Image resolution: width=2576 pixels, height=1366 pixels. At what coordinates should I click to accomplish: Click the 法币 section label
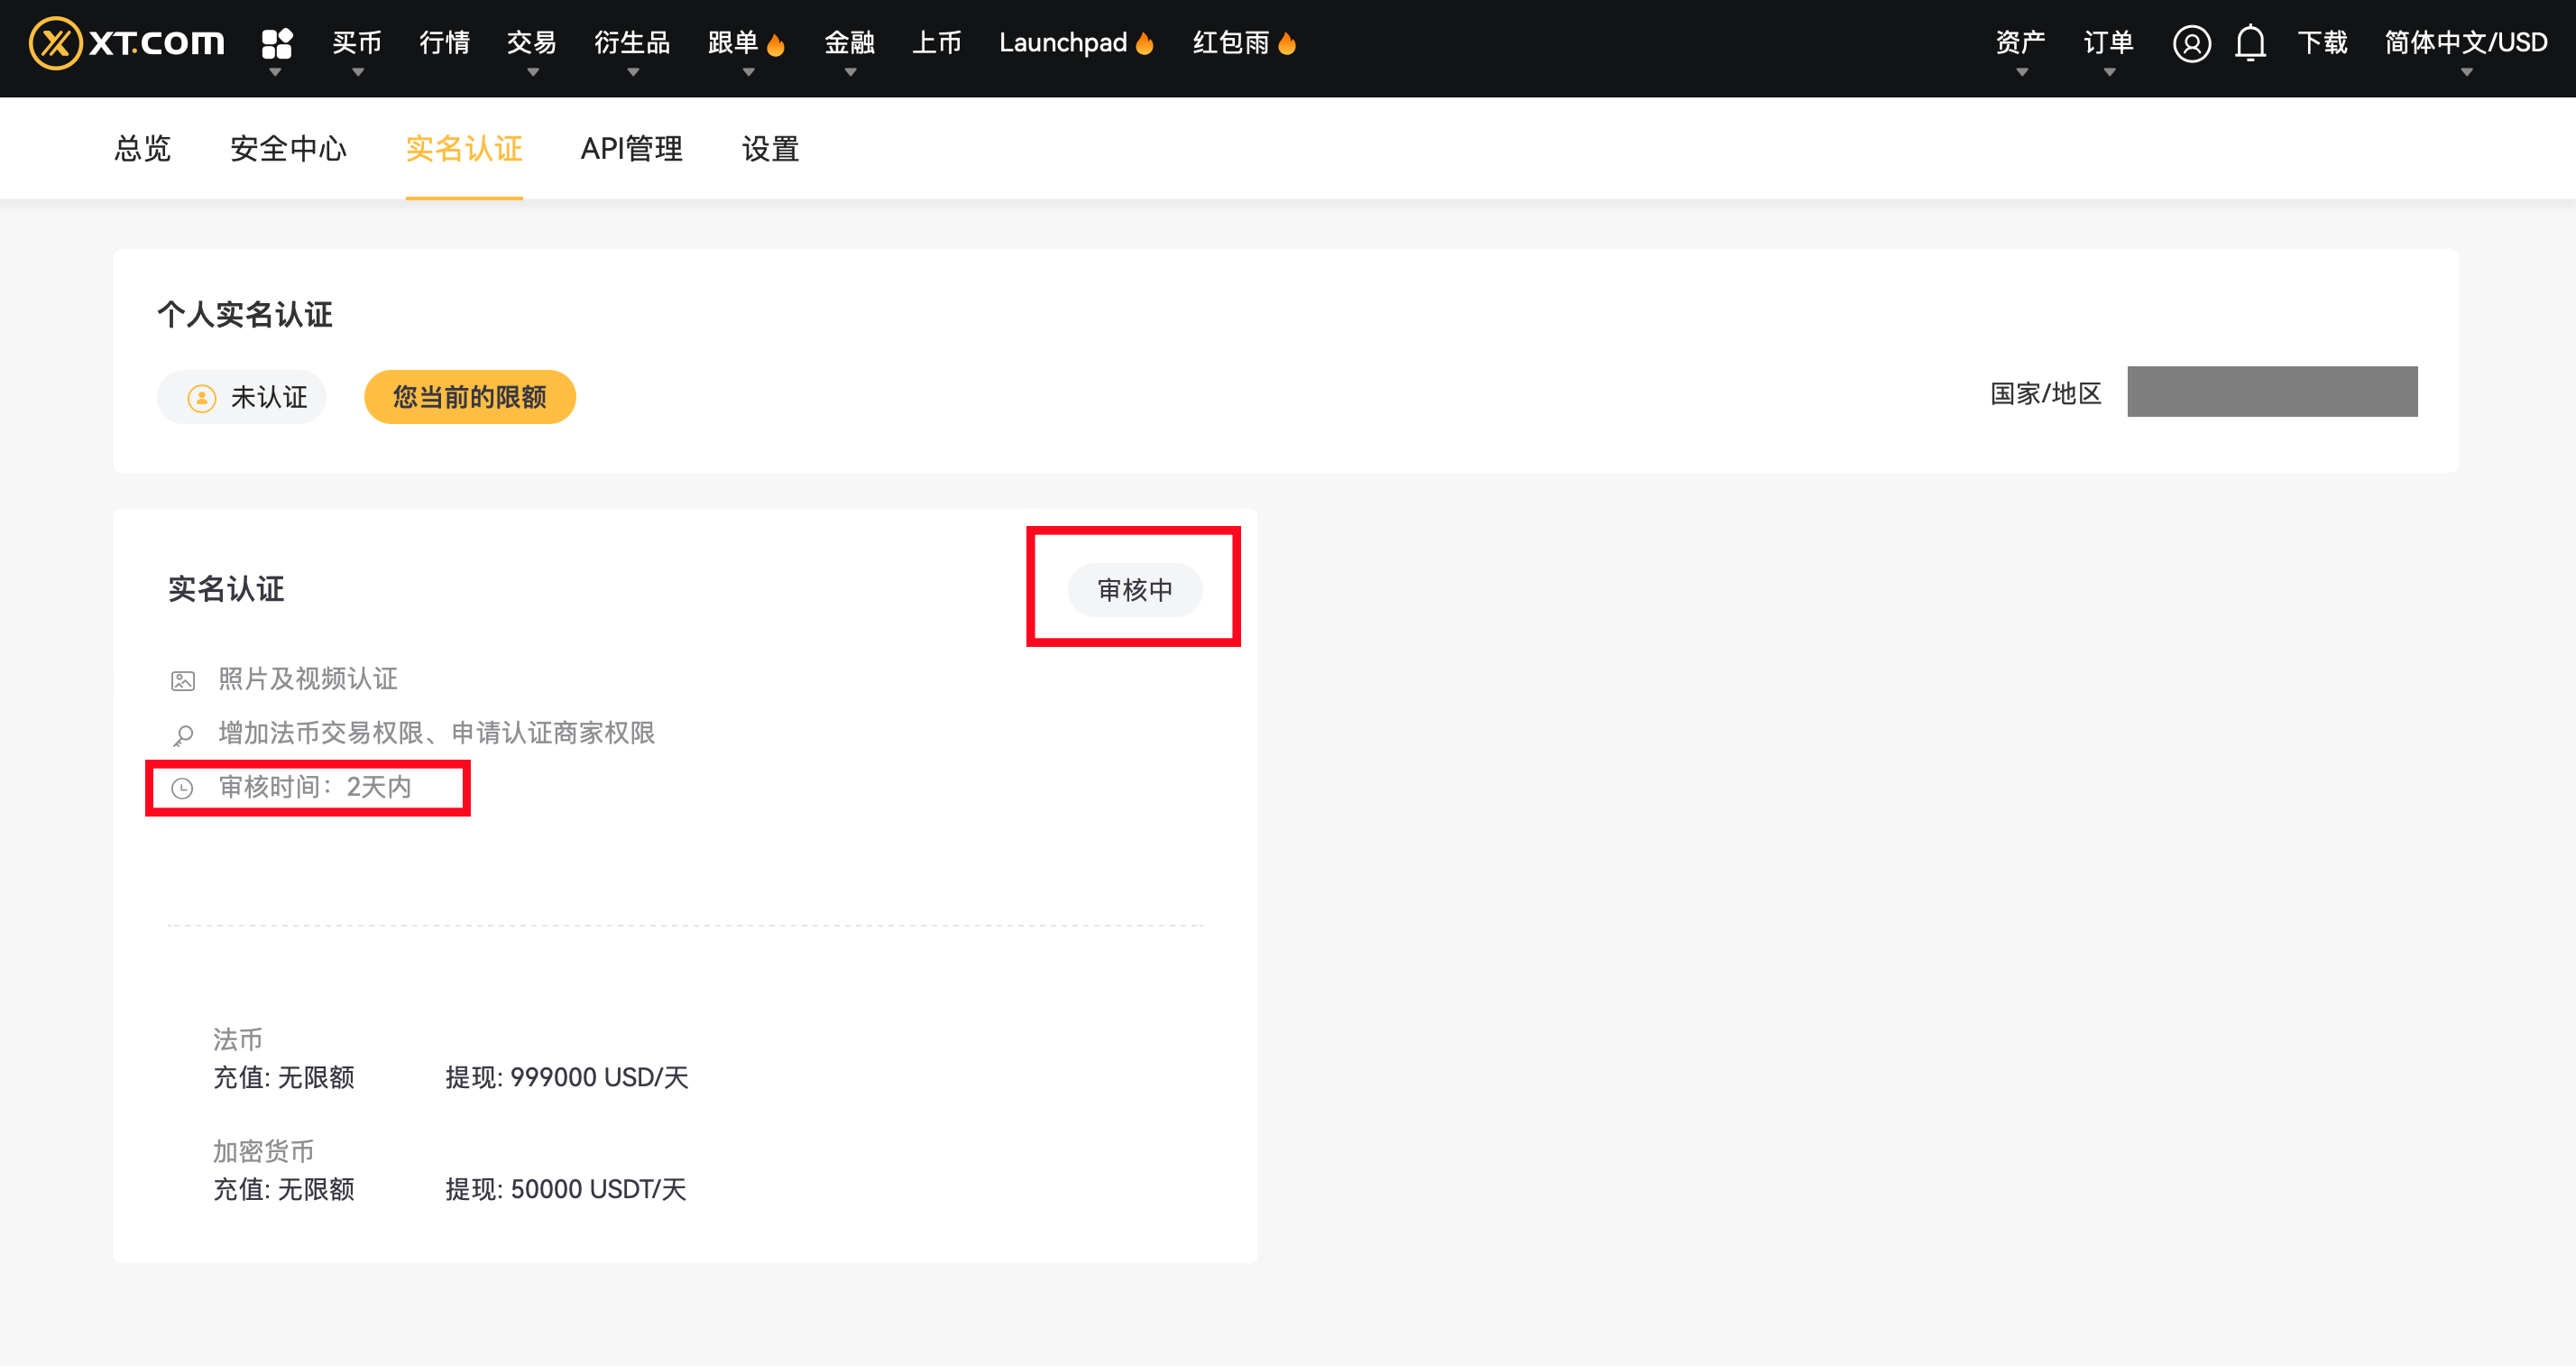tap(238, 1040)
